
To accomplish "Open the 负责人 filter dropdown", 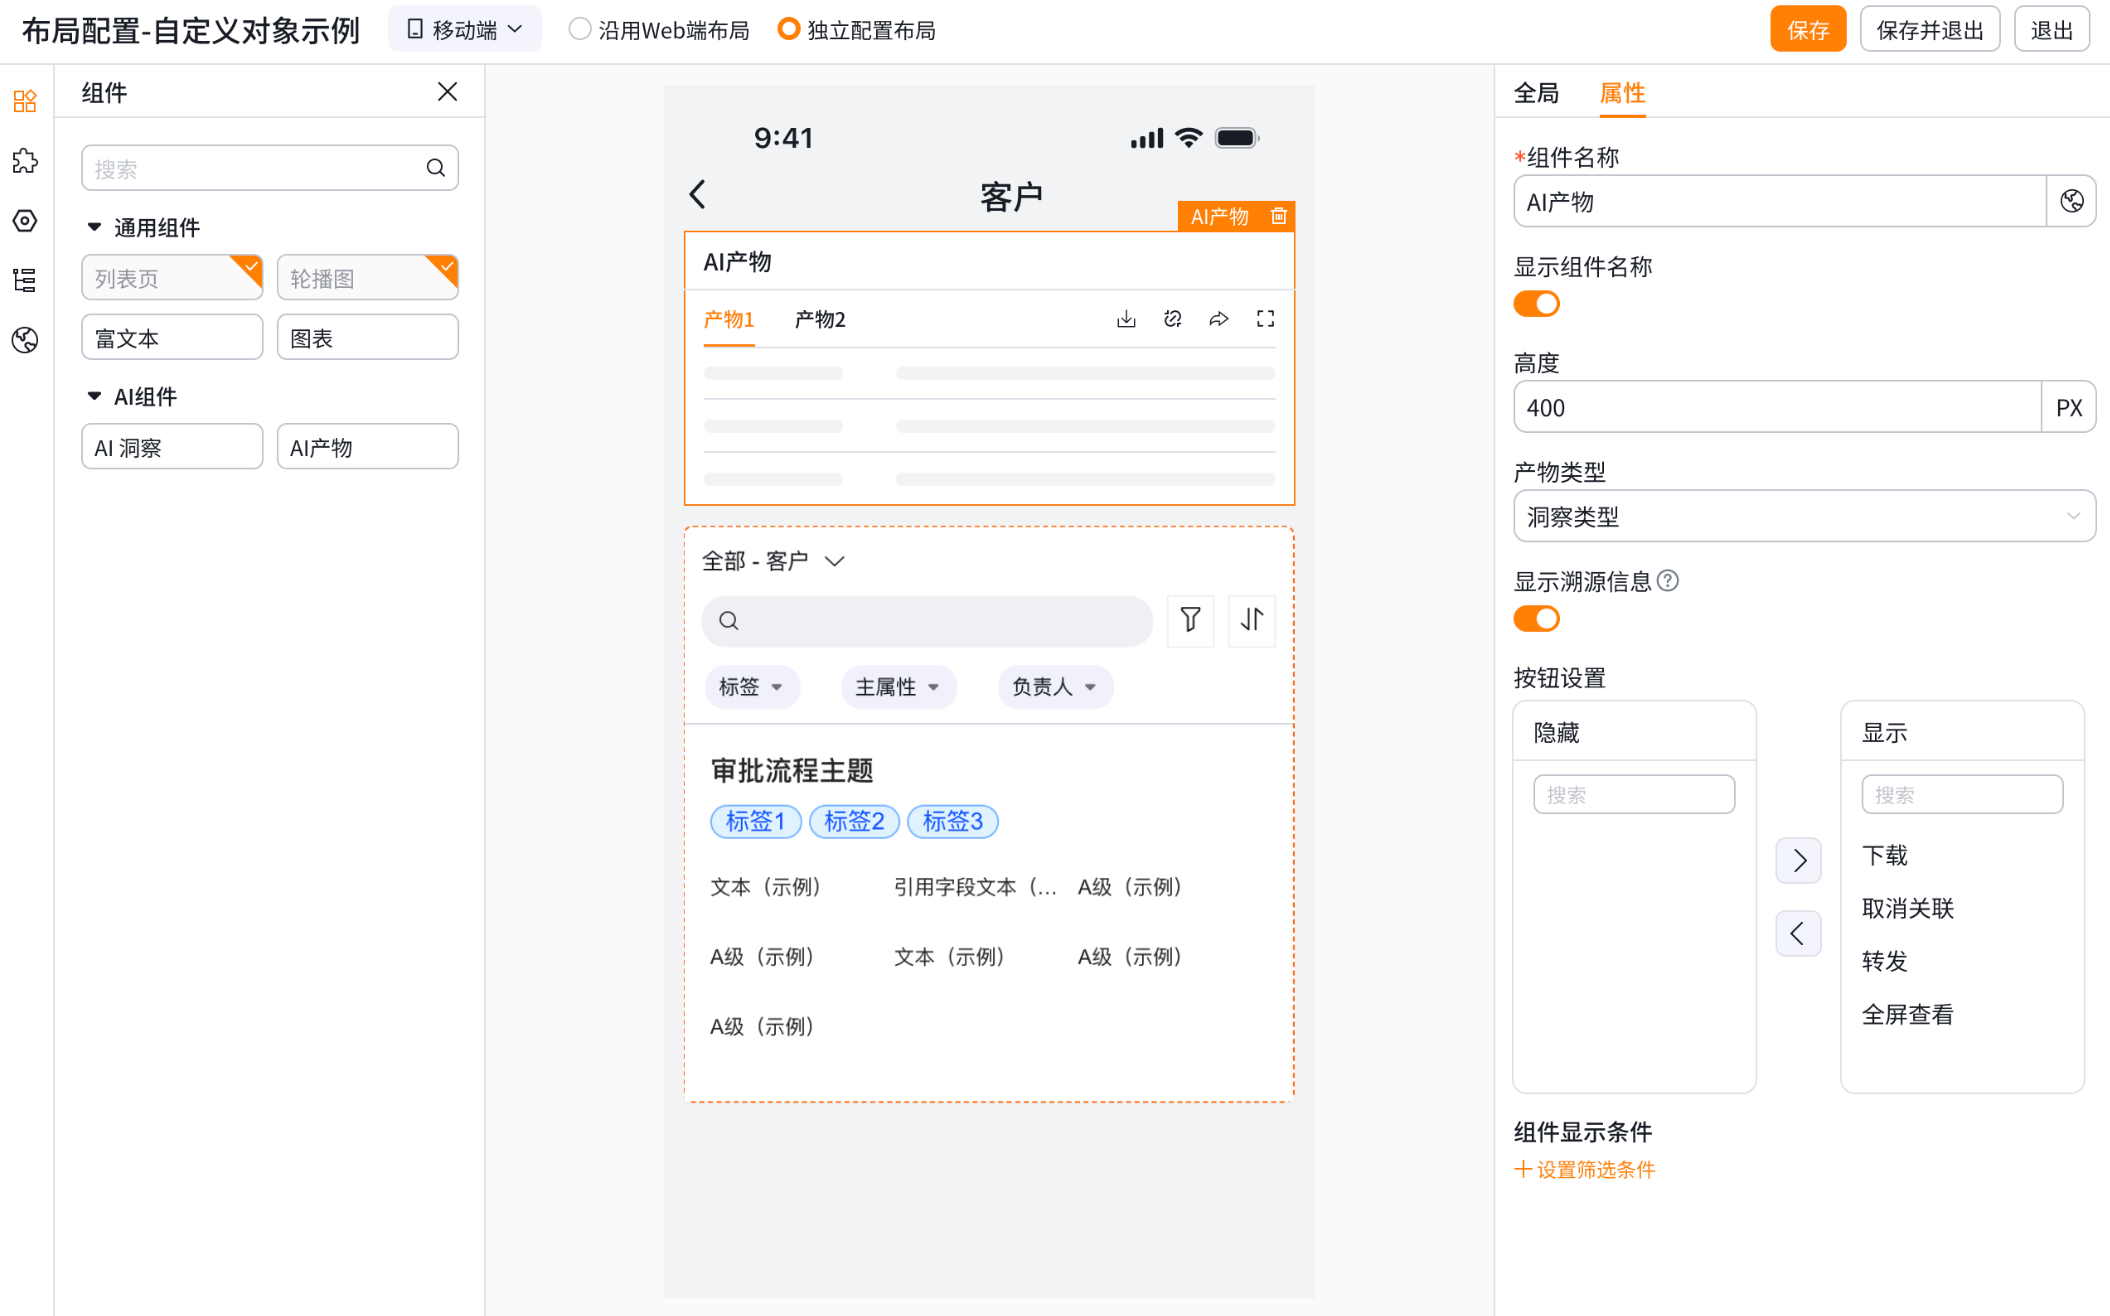I will 1055,687.
